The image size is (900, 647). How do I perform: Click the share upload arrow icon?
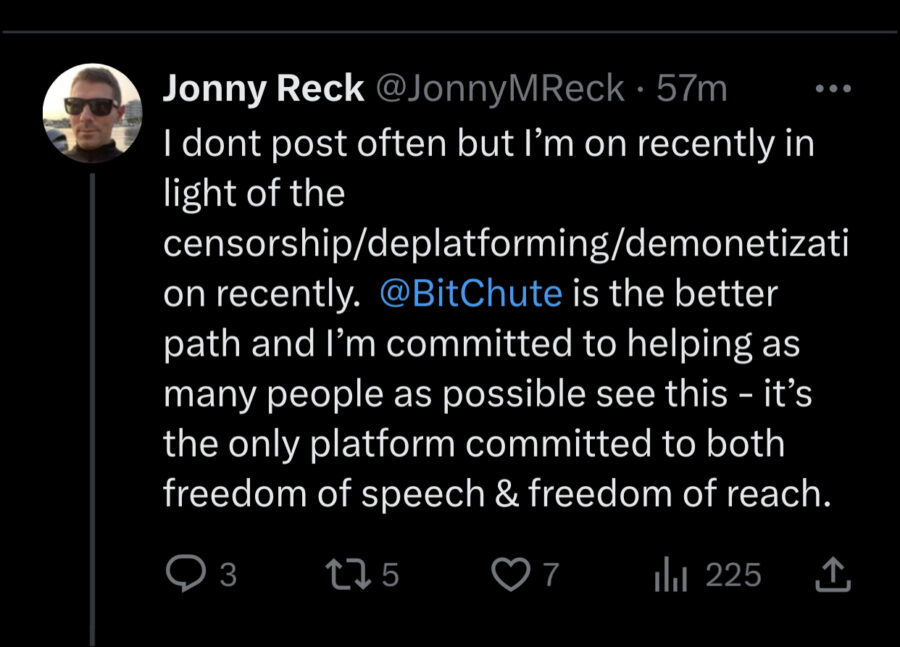(834, 575)
